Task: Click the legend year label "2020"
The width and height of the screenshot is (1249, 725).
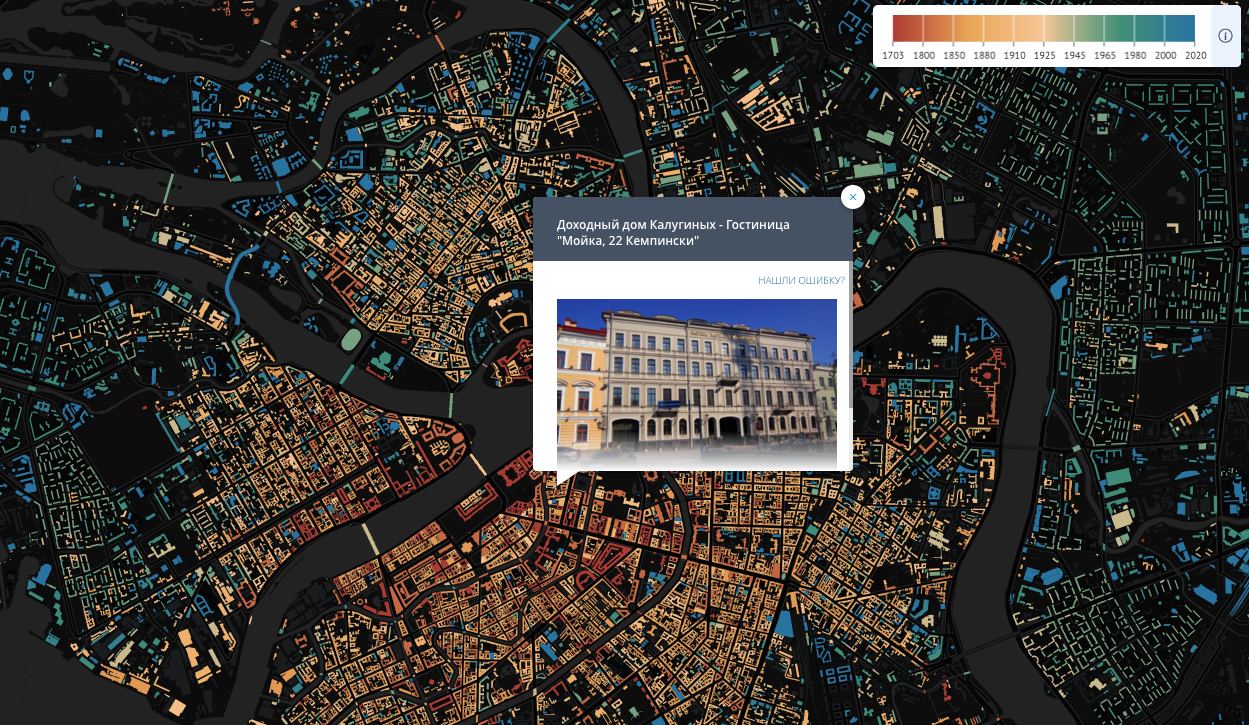Action: (1196, 55)
